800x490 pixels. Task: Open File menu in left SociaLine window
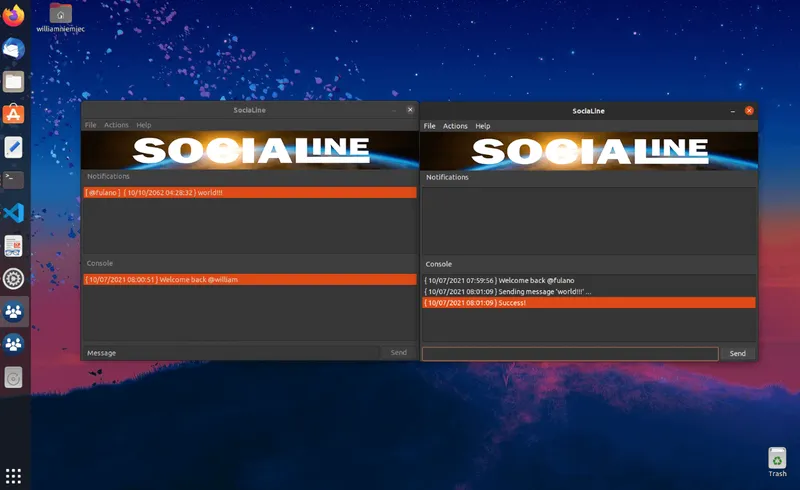pyautogui.click(x=90, y=125)
